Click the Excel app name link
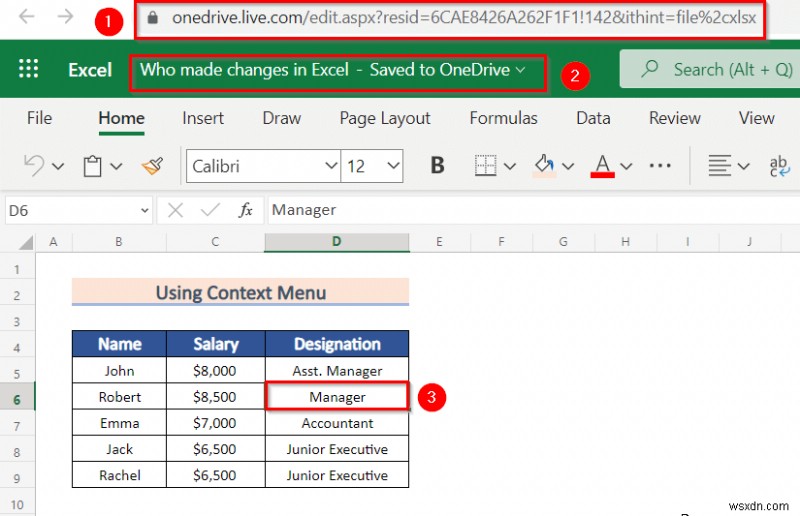 (90, 70)
